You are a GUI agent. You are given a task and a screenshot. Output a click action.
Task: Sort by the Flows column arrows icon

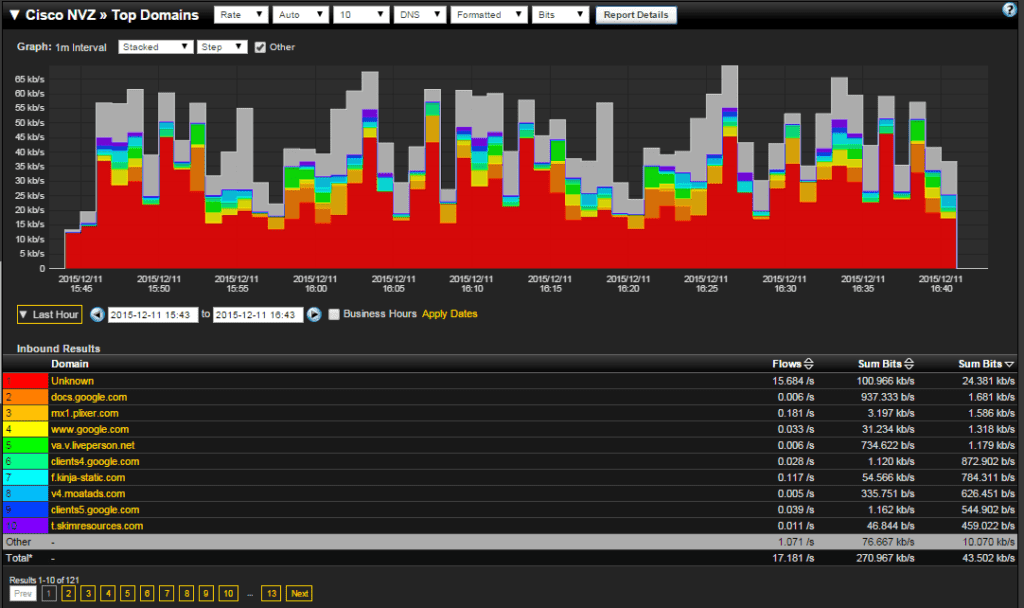coord(808,364)
